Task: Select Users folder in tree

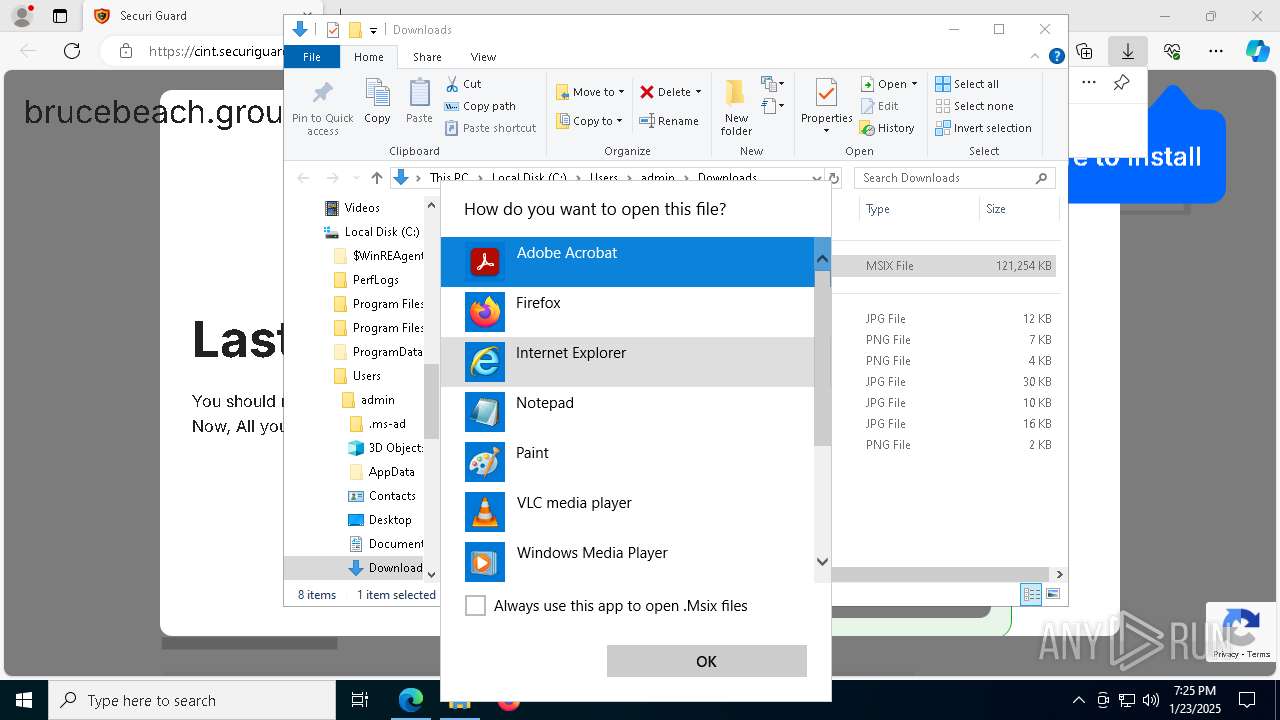Action: click(356, 376)
